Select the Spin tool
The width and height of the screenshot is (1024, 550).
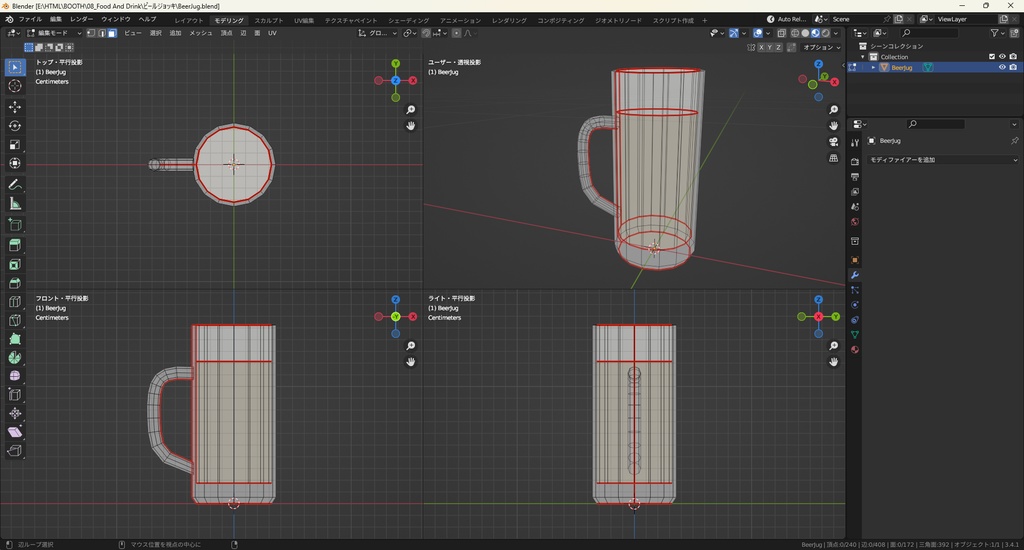(15, 357)
